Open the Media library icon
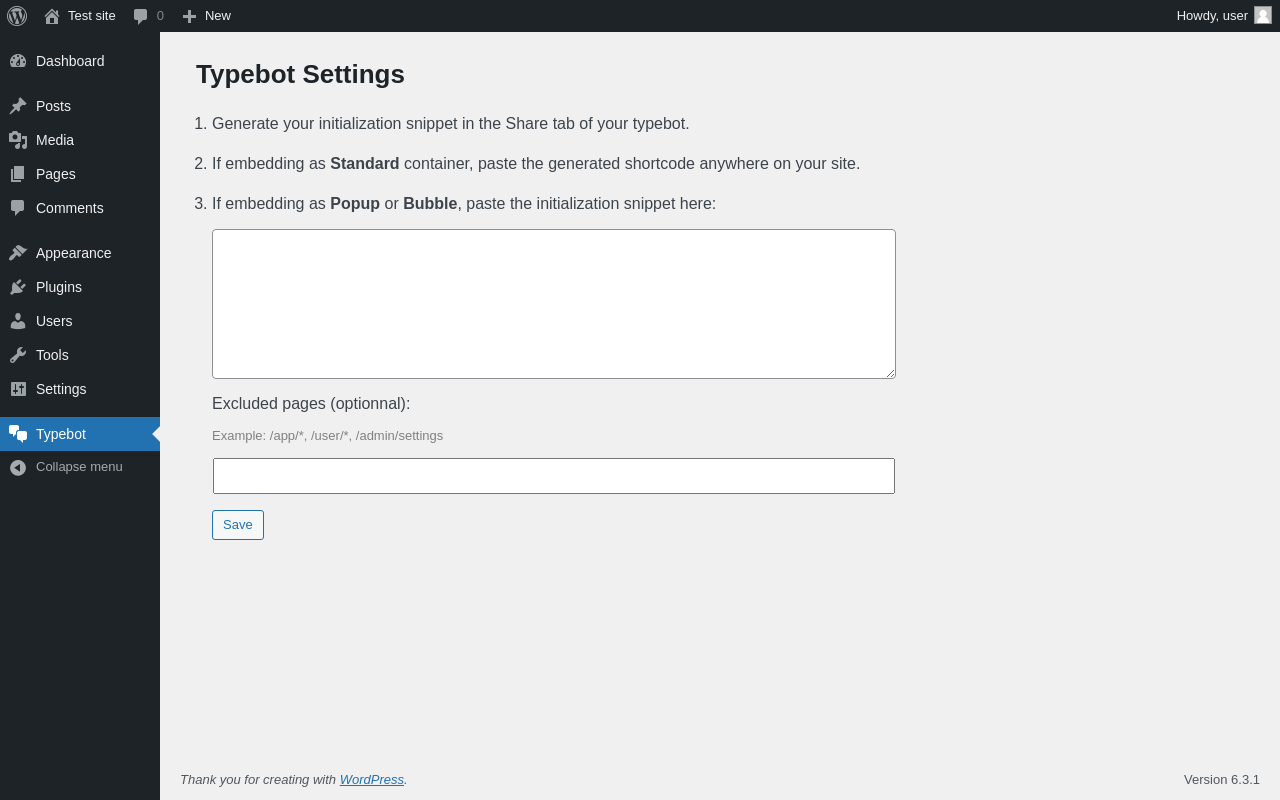Screen dimensions: 1280x800 (x=18, y=140)
